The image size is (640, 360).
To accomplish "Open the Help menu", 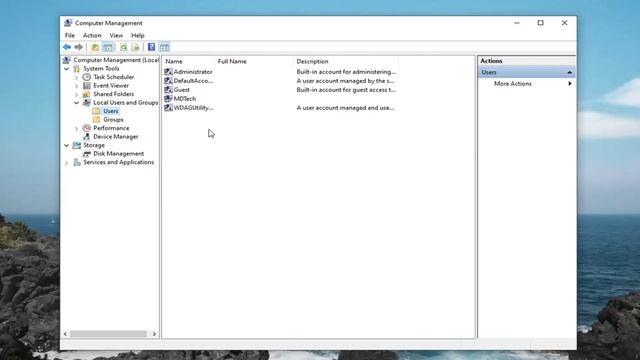I will coord(138,36).
